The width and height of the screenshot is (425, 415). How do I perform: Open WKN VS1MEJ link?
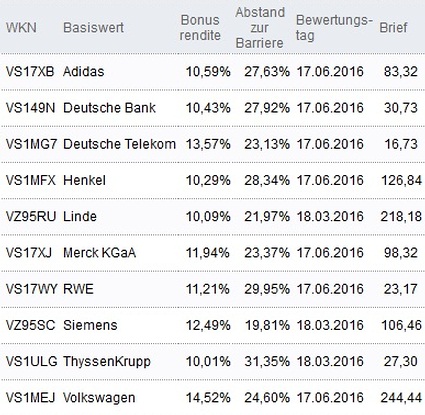[x=30, y=398]
